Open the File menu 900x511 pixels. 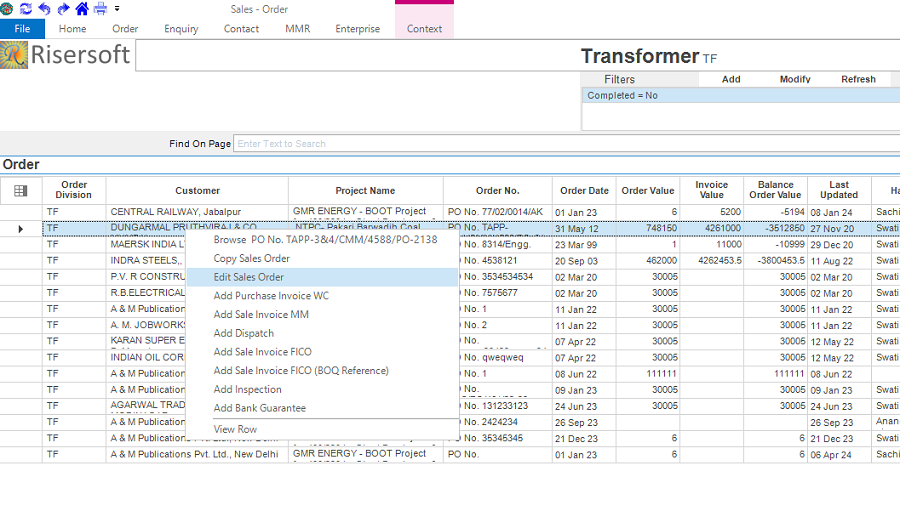click(22, 29)
